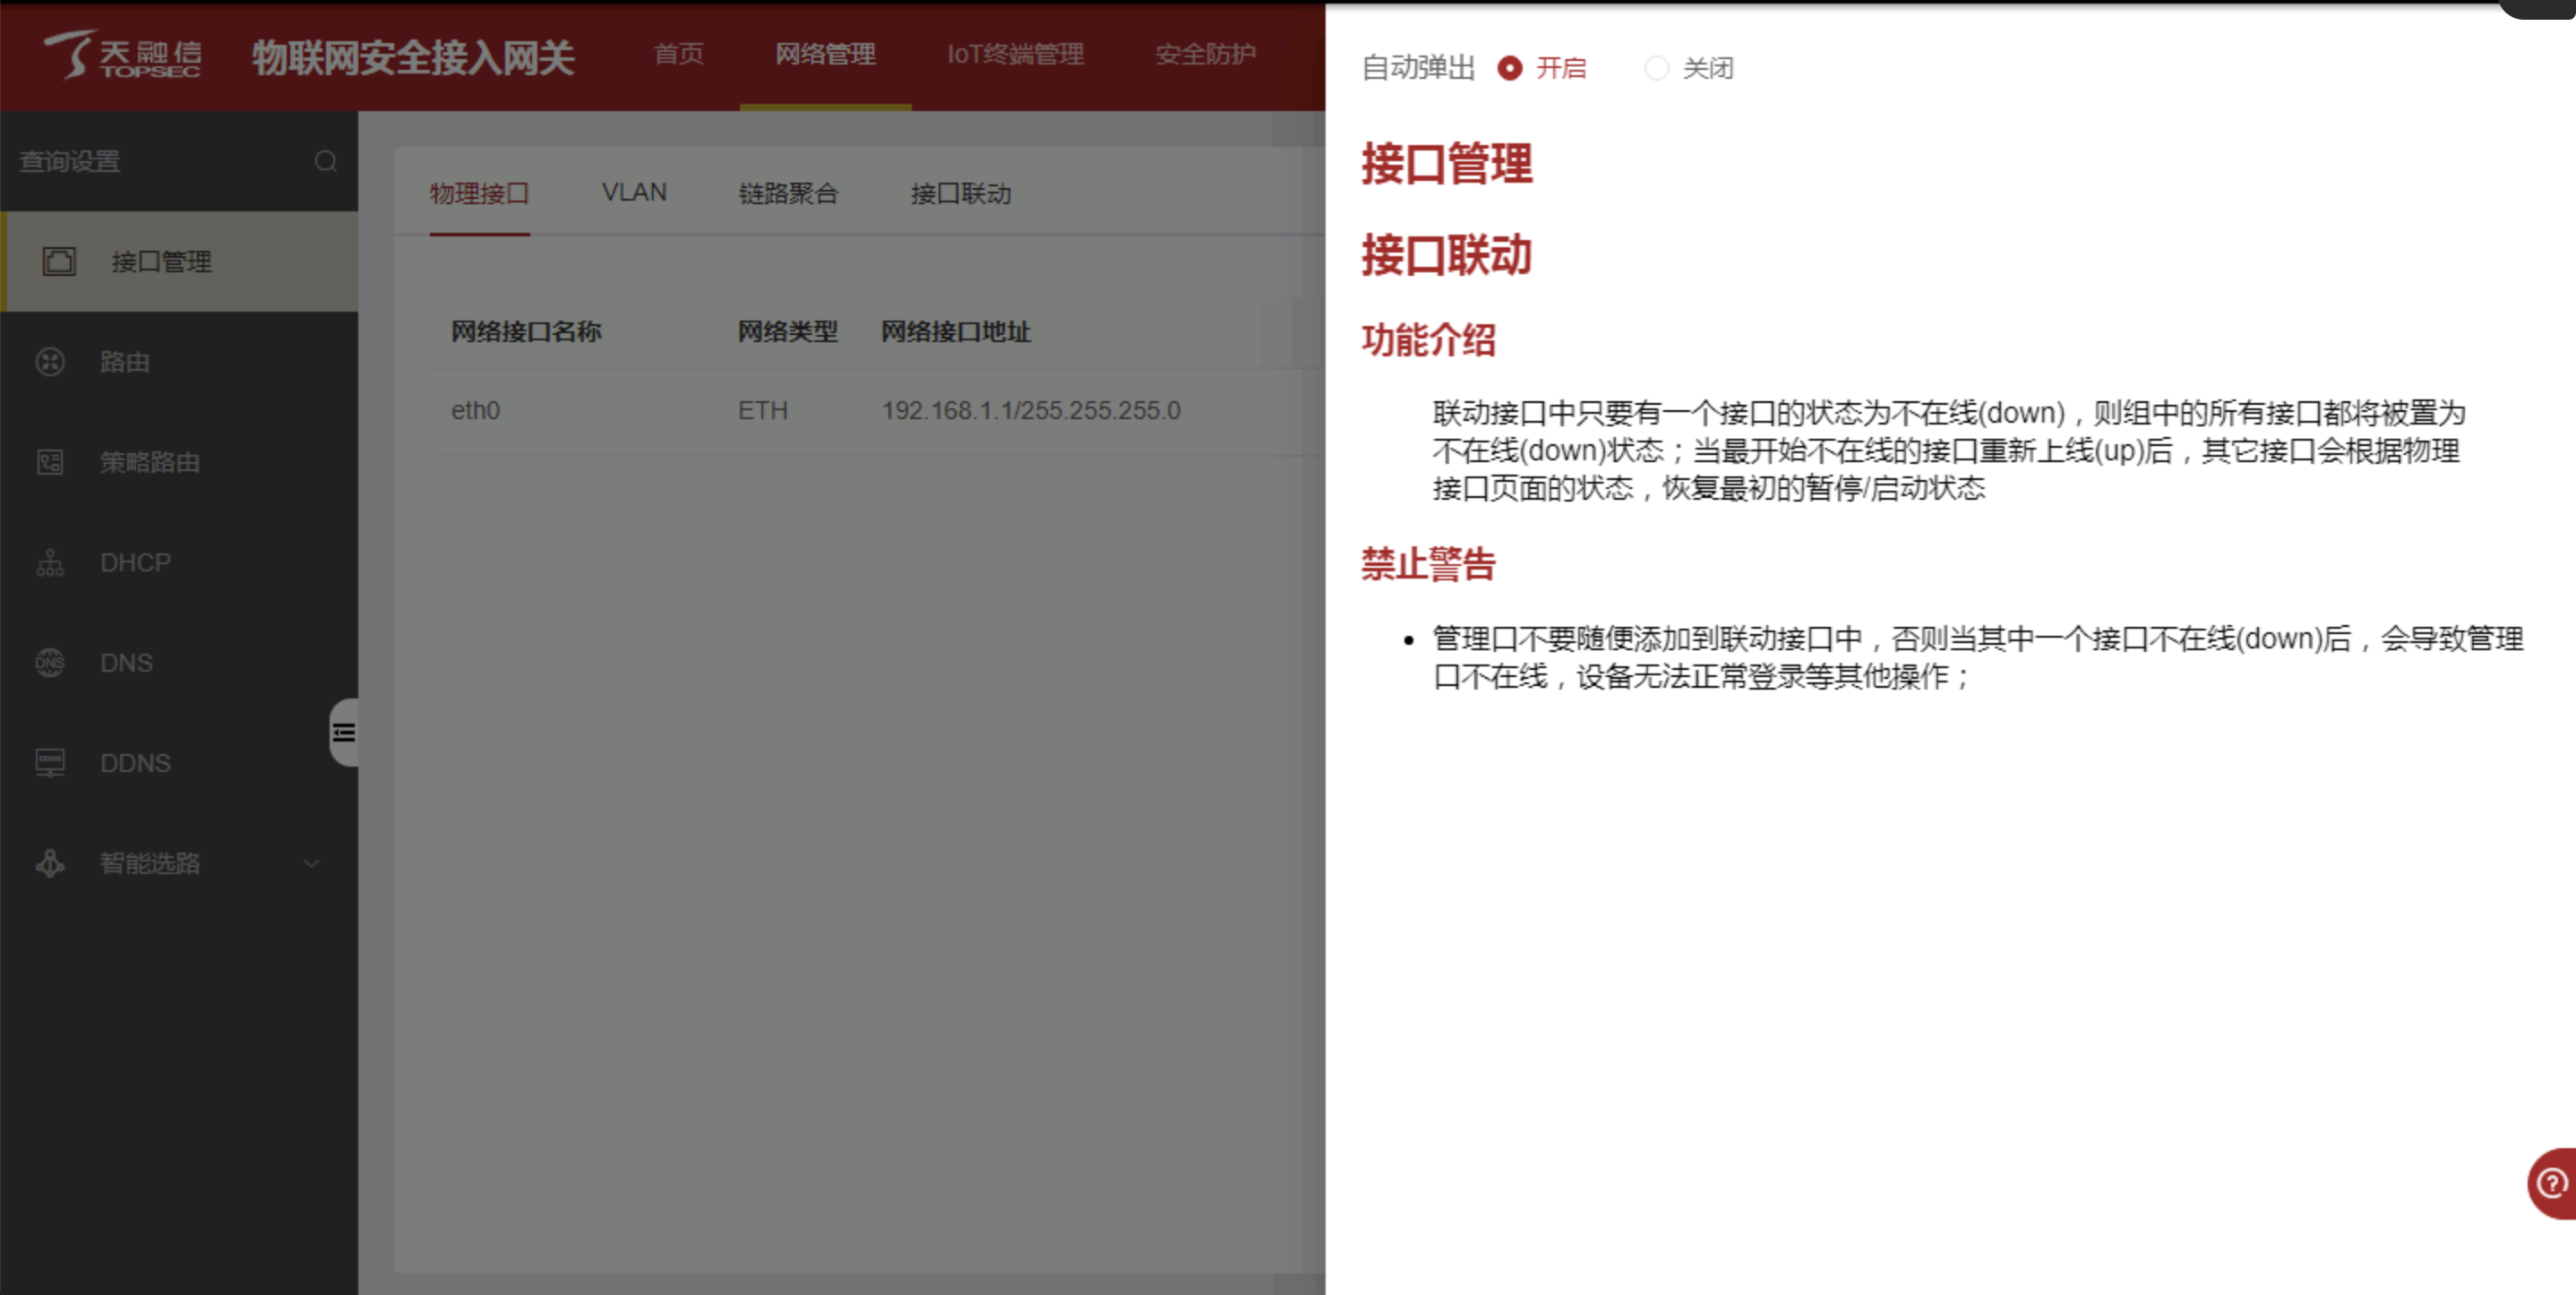Click the 网络接口地址 column header

956,331
